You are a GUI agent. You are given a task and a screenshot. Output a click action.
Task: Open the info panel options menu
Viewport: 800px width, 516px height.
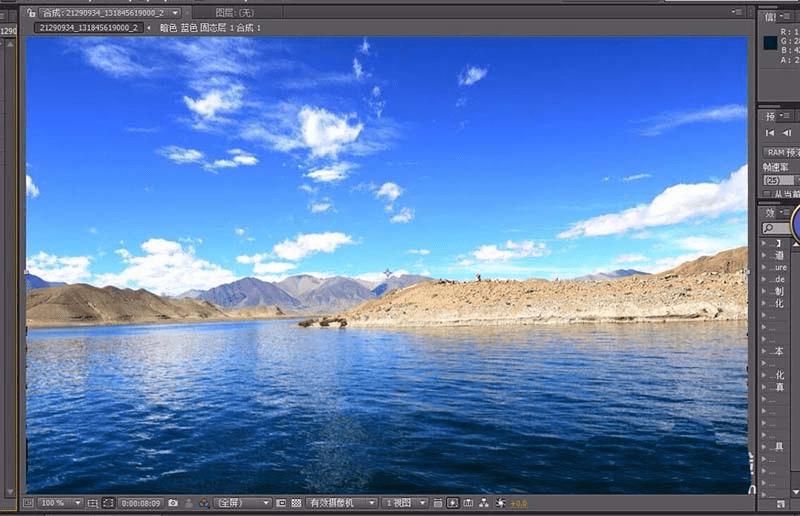click(787, 17)
